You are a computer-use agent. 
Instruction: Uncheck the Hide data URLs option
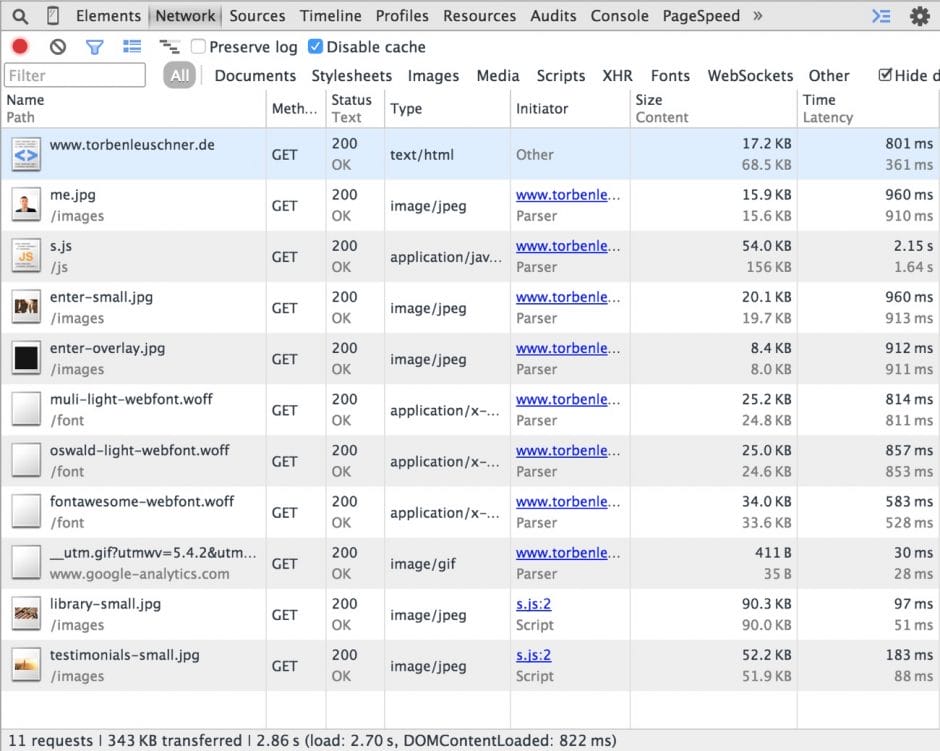tap(884, 75)
